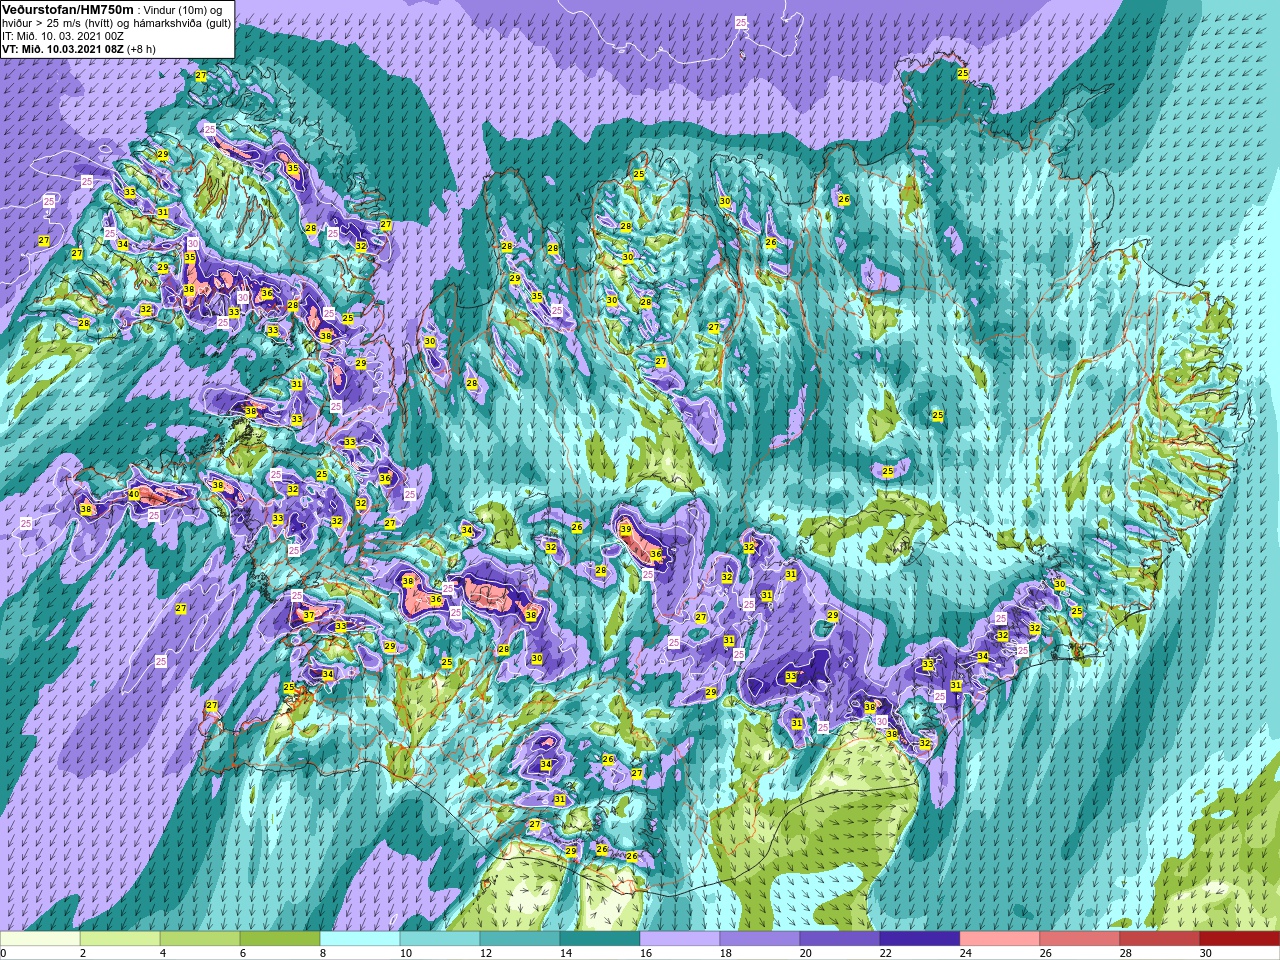Click the 0–2 m/s pale yellow legend swatch

pos(40,939)
